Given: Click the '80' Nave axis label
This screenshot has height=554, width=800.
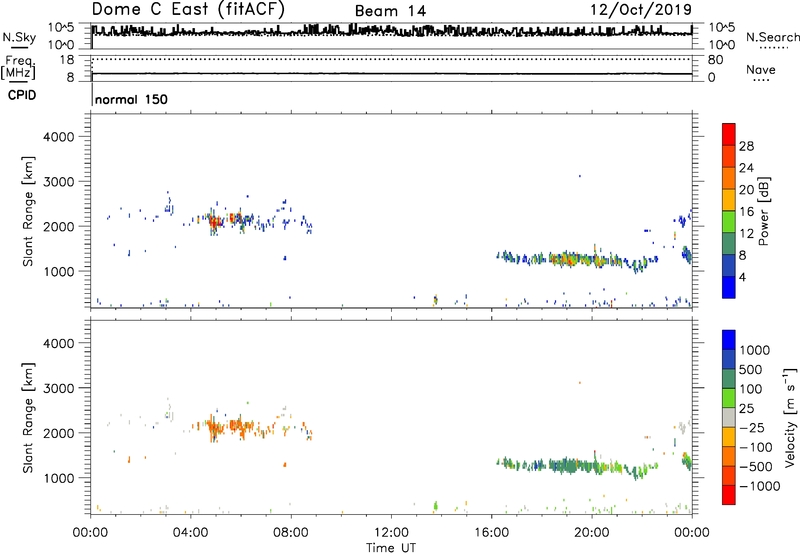Looking at the screenshot, I should (x=715, y=60).
